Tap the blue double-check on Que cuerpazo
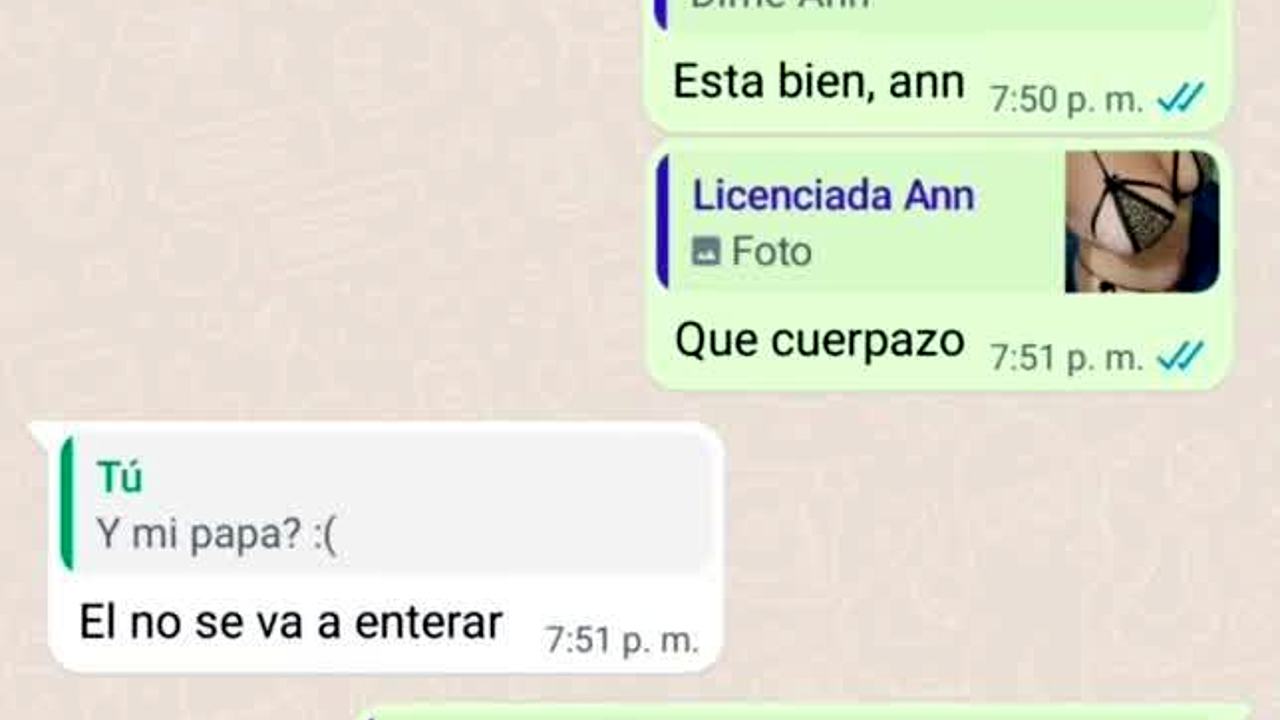This screenshot has height=720, width=1280. 1181,356
